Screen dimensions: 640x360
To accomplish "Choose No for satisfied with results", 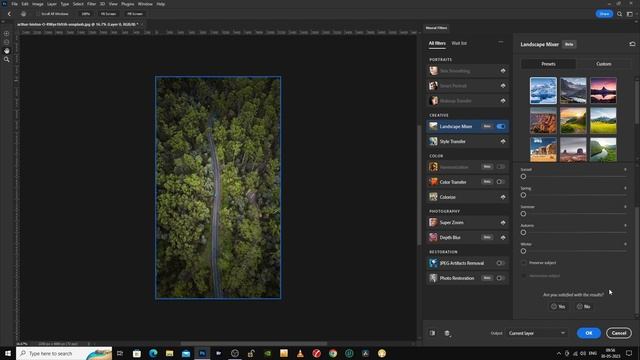I will [x=583, y=307].
